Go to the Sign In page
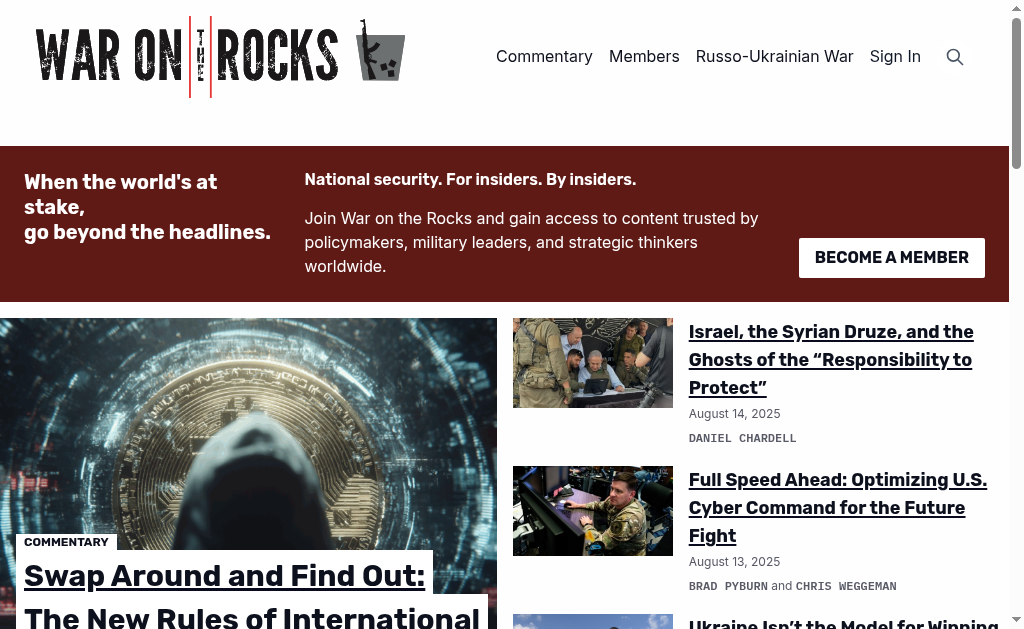 pyautogui.click(x=895, y=57)
